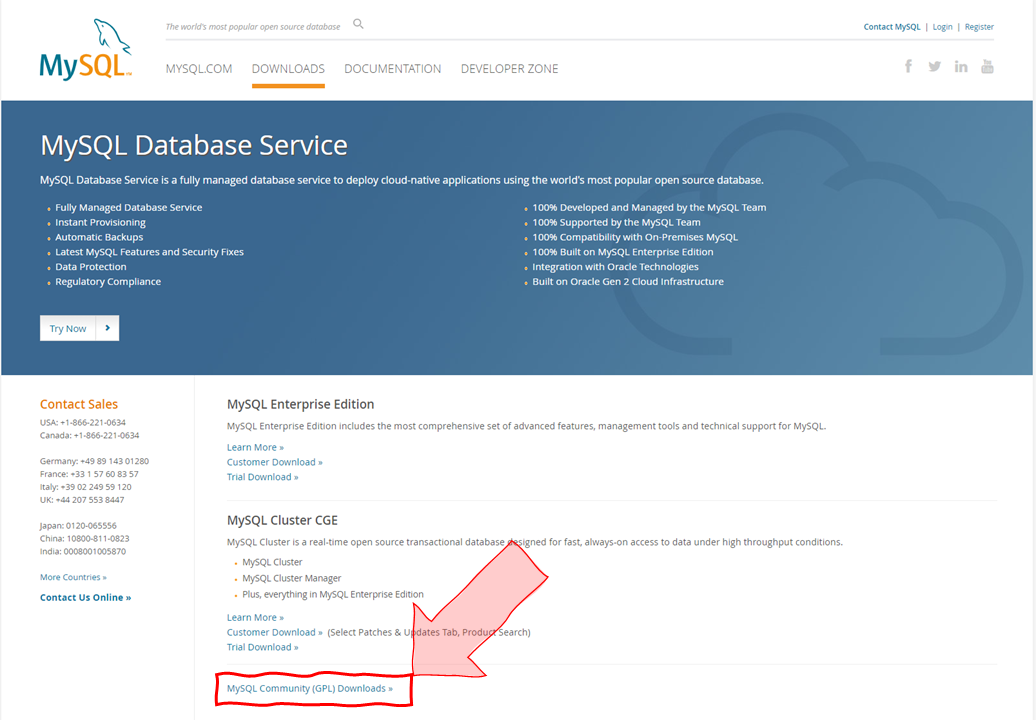Open the MYSQL.COM menu item
This screenshot has height=720, width=1036.
tap(198, 68)
